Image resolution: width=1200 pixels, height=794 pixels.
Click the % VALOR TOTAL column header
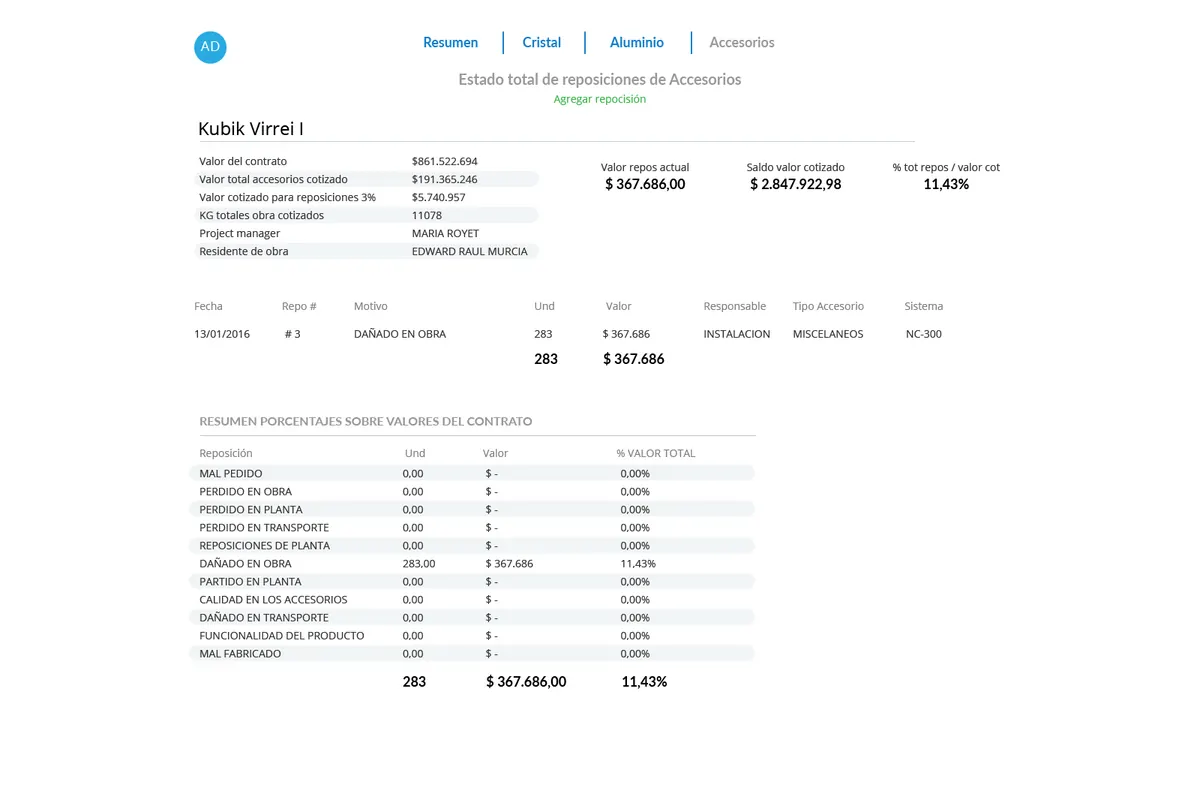pos(656,453)
